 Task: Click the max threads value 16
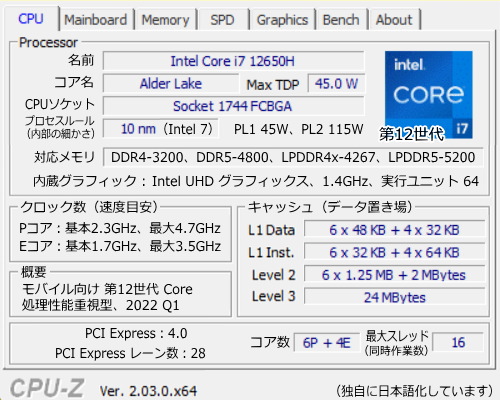pyautogui.click(x=458, y=342)
